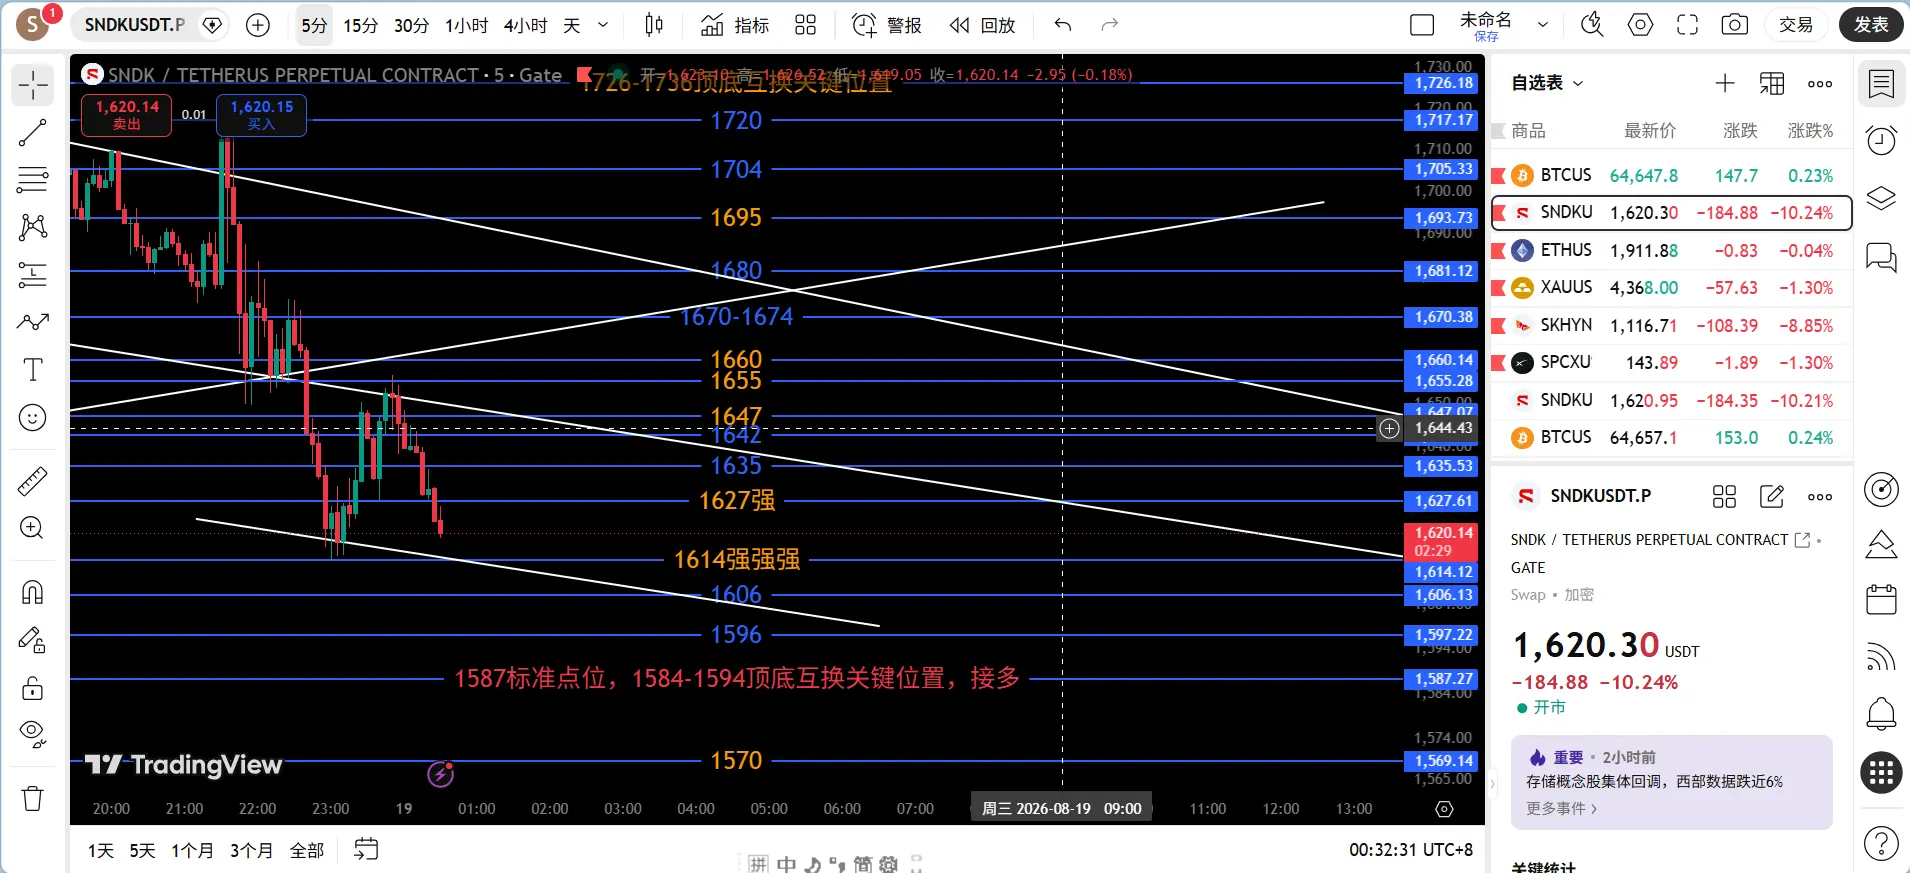Switch to the 15分 timeframe
Screen dimensions: 1910x873
click(x=361, y=25)
